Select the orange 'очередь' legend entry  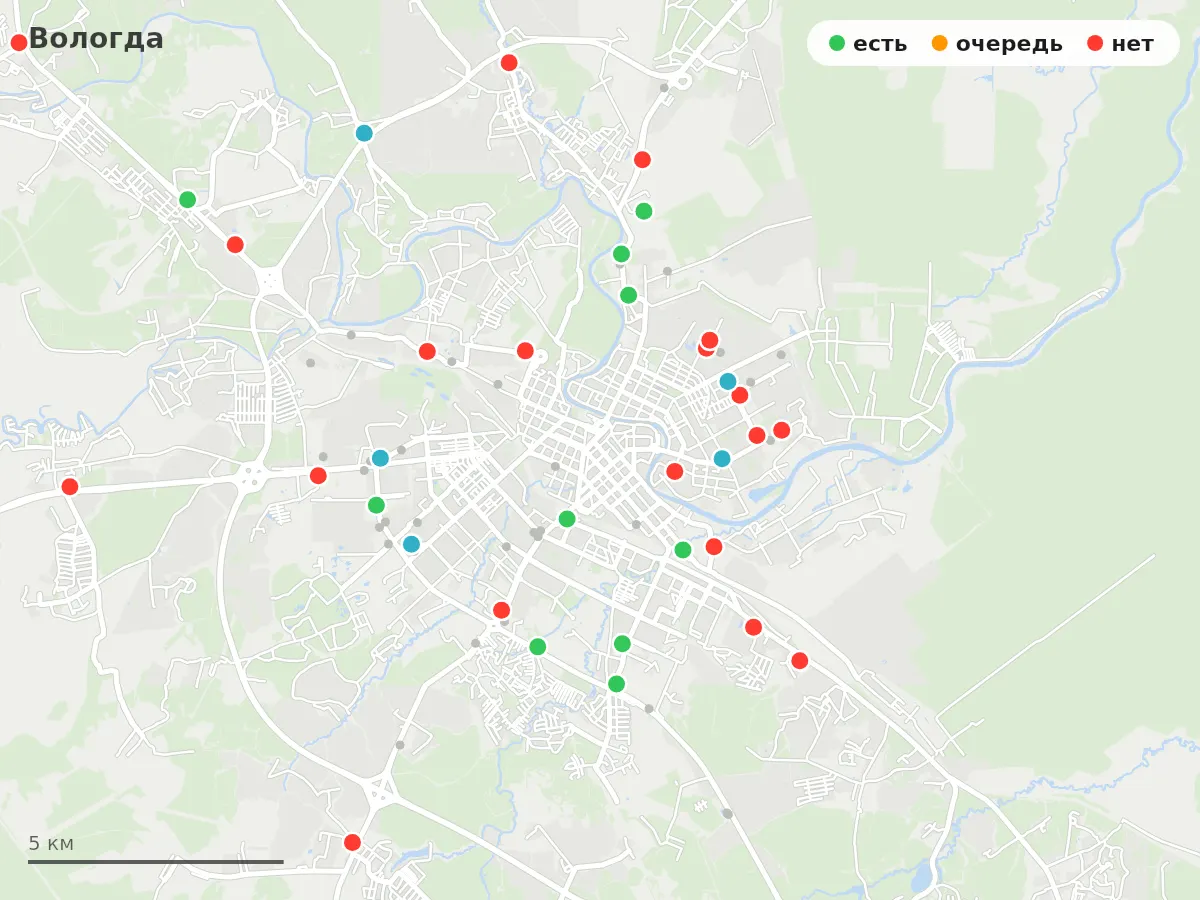click(996, 43)
